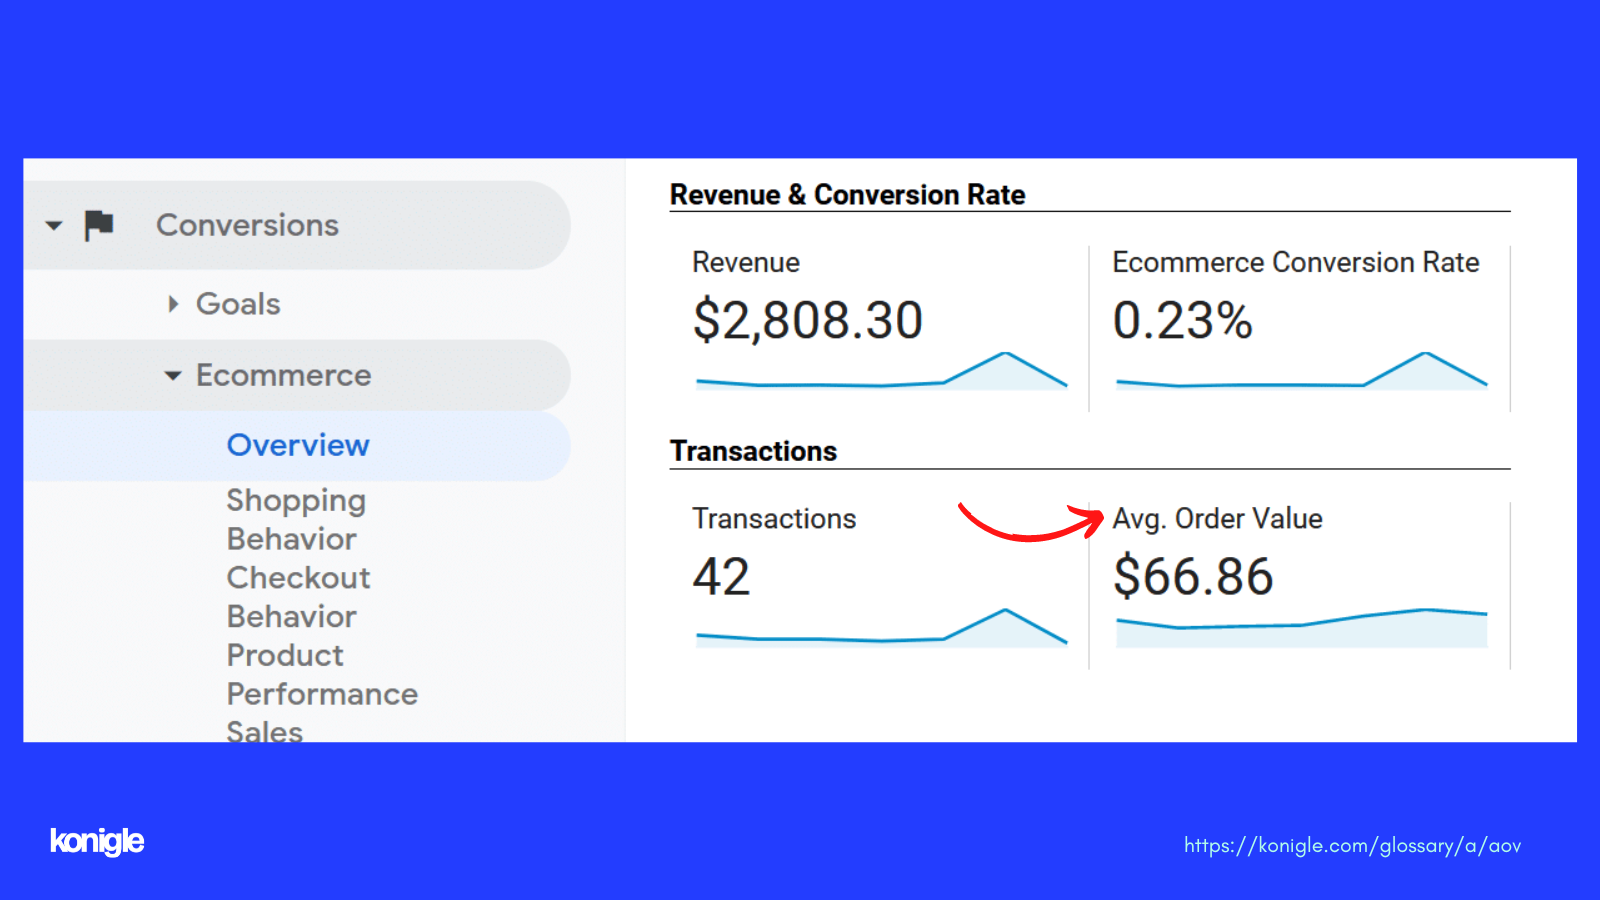Click the konigle logo
Image resolution: width=1600 pixels, height=900 pixels.
tap(97, 841)
